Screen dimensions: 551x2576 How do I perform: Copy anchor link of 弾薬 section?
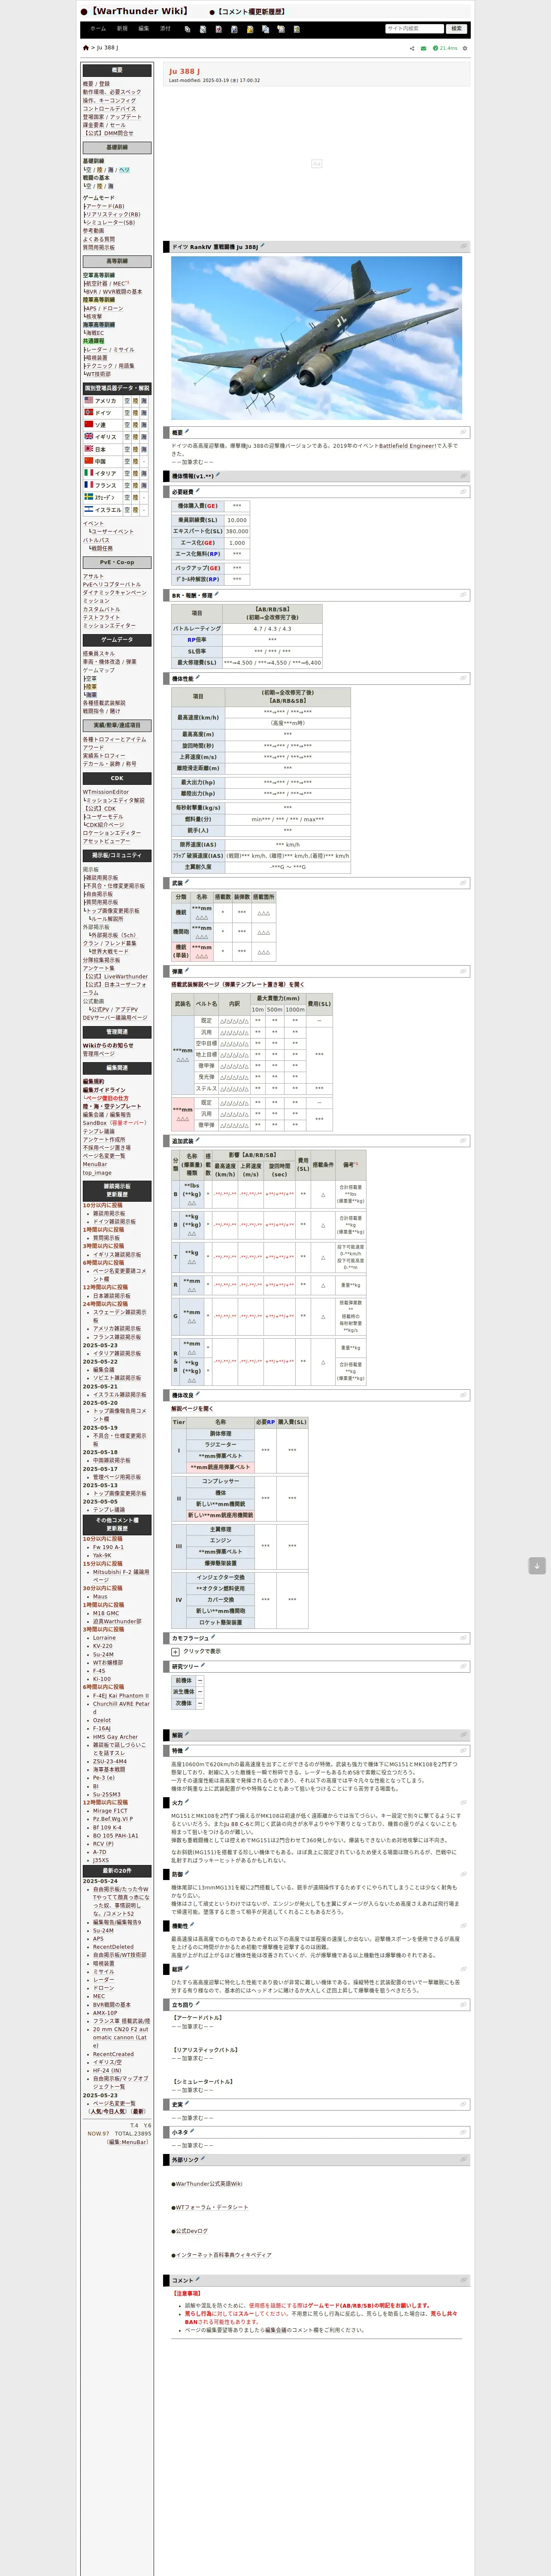[x=463, y=971]
